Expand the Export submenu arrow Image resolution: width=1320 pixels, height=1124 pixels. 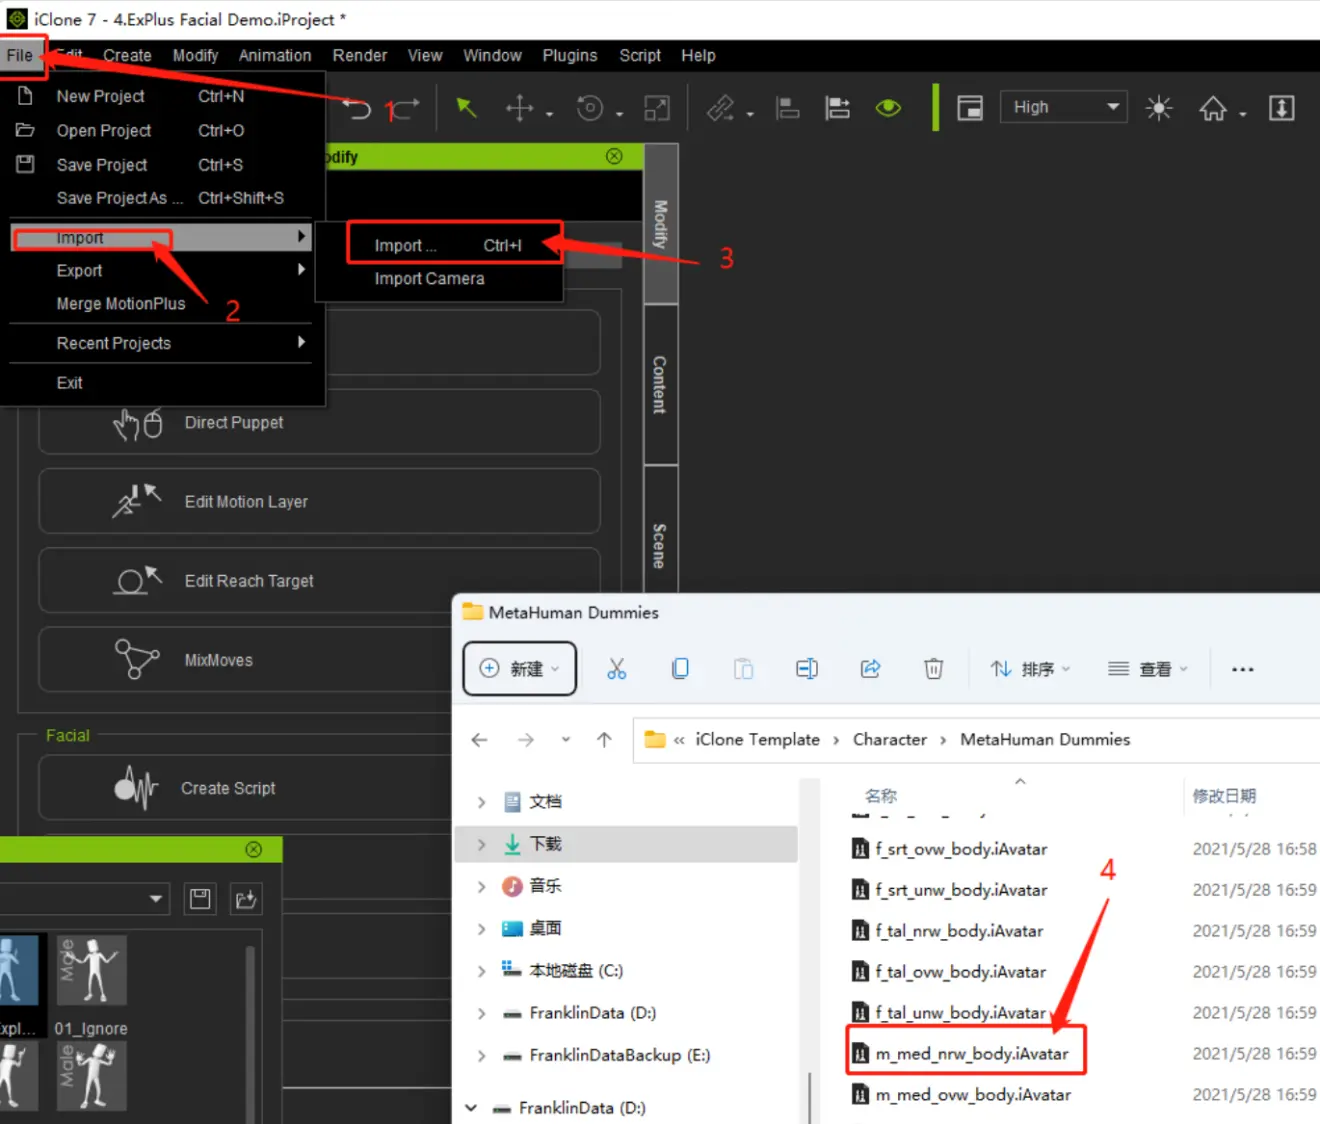[301, 270]
